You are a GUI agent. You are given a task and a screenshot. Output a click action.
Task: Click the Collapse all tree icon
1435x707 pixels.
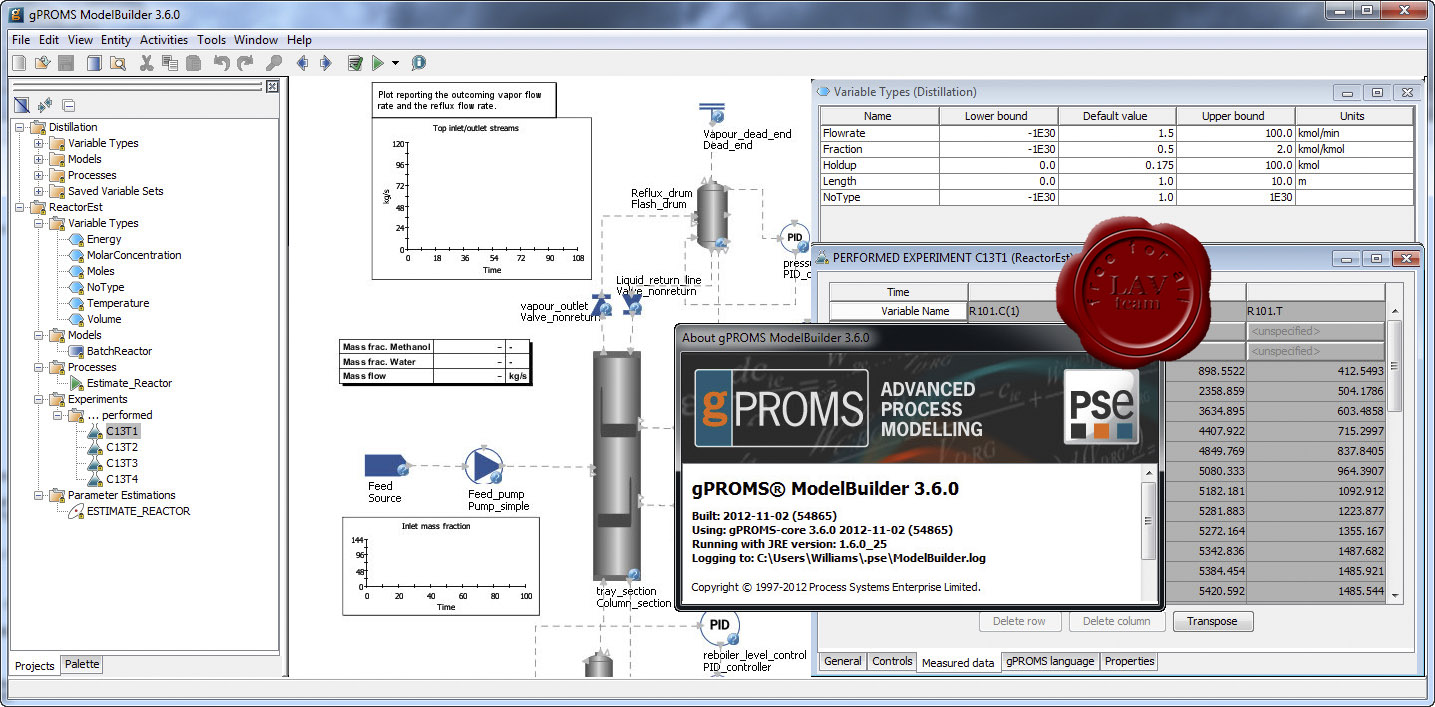tap(68, 105)
